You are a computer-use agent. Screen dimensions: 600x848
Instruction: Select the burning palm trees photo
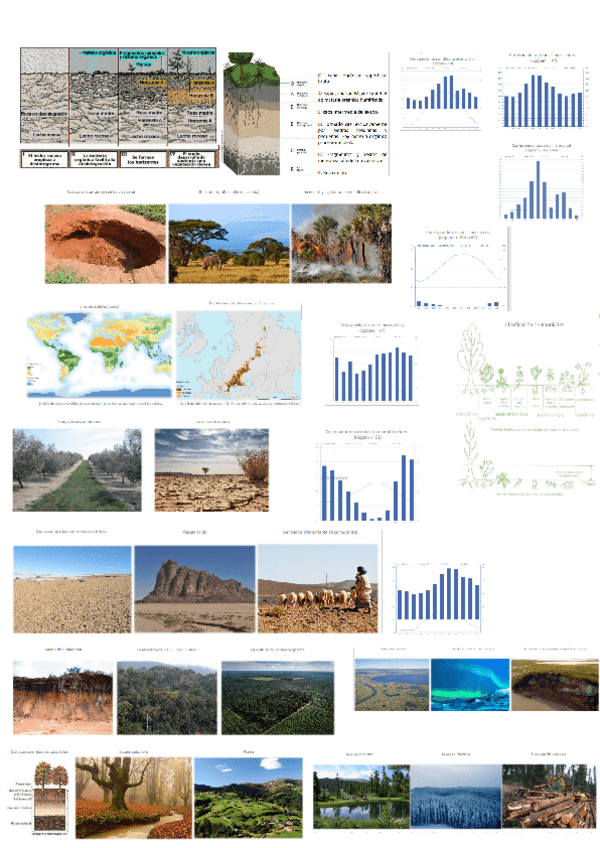tap(341, 243)
